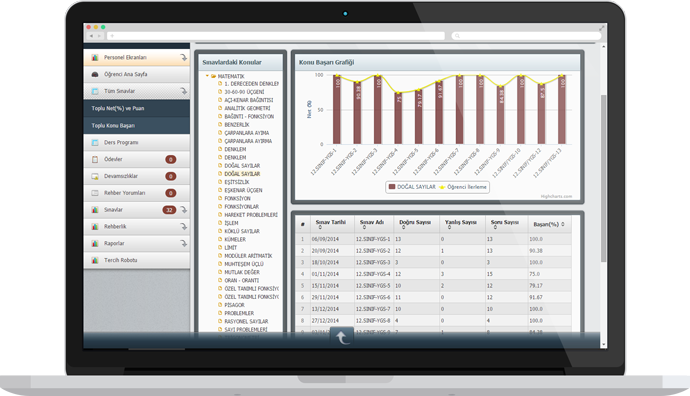This screenshot has width=690, height=396.
Task: Click the Rehber Yorumları icon
Action: coord(95,193)
